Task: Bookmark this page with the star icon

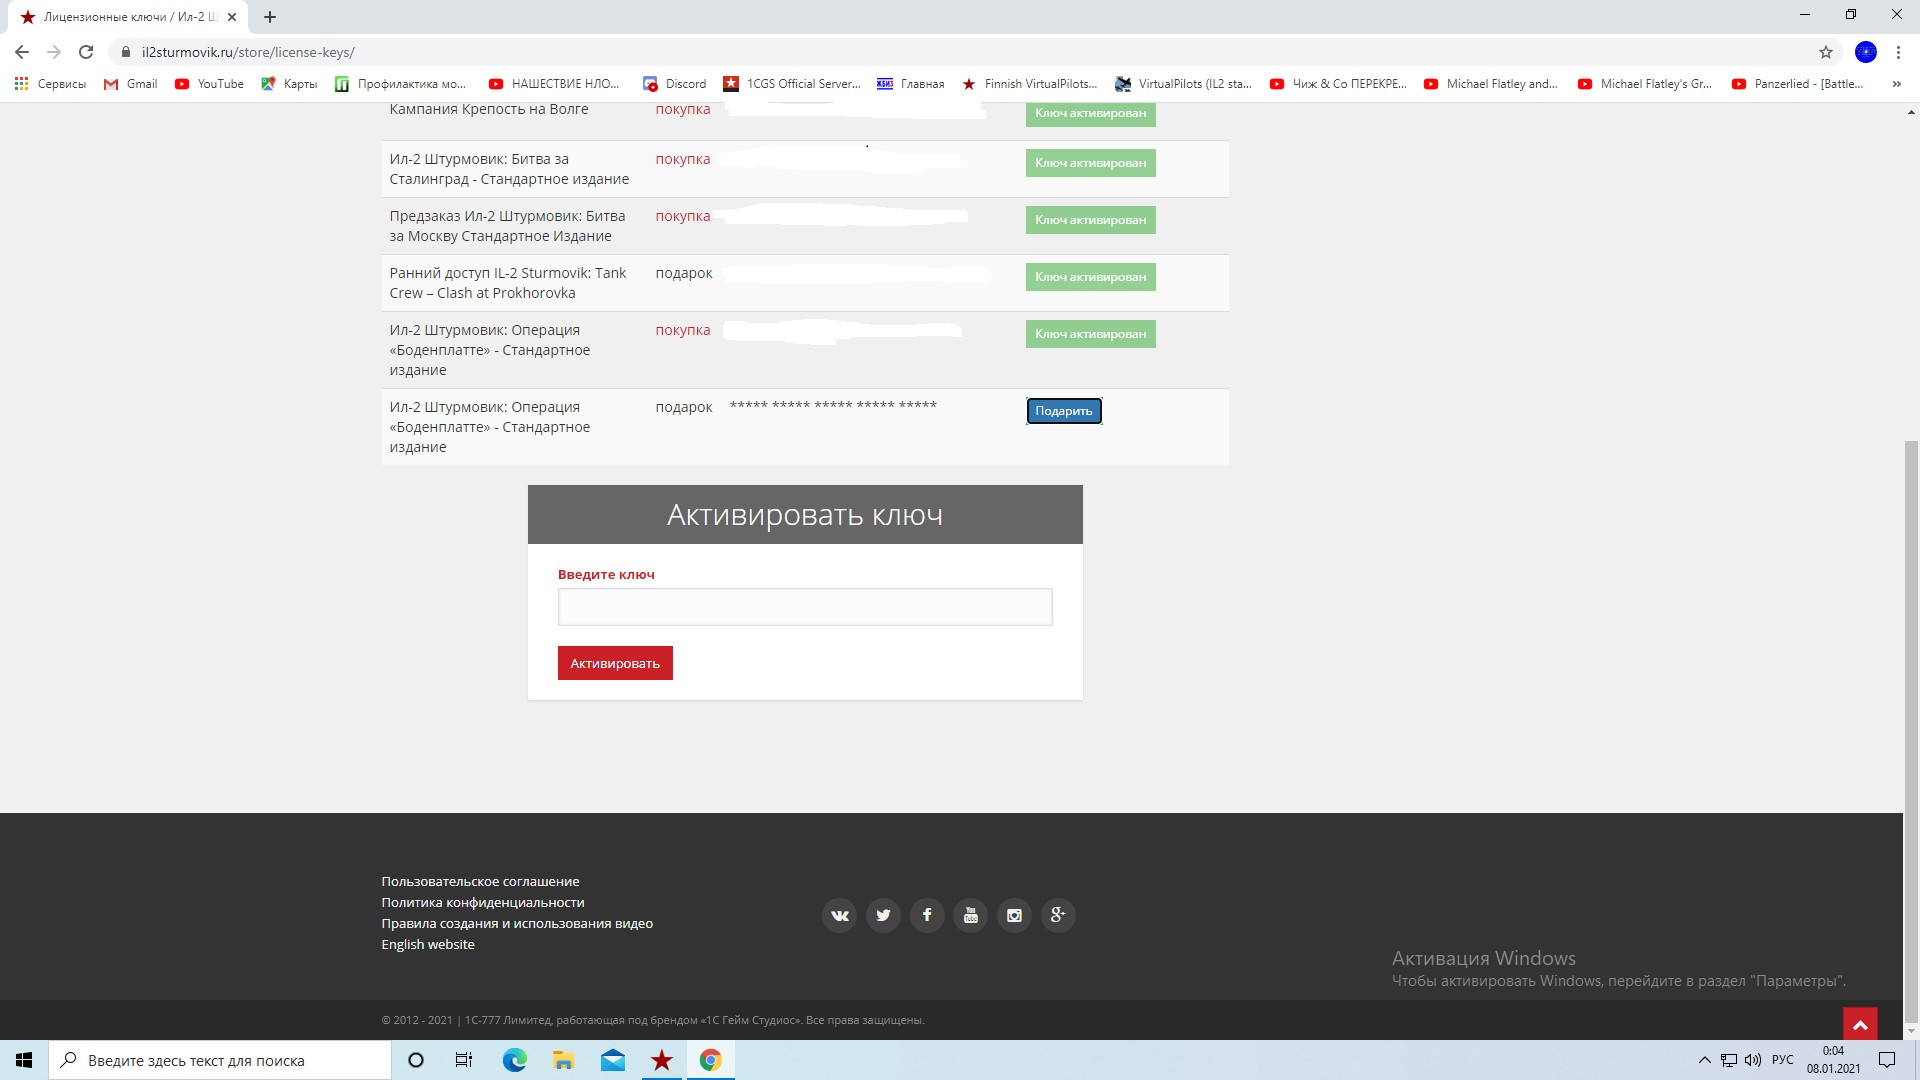Action: pos(1826,52)
